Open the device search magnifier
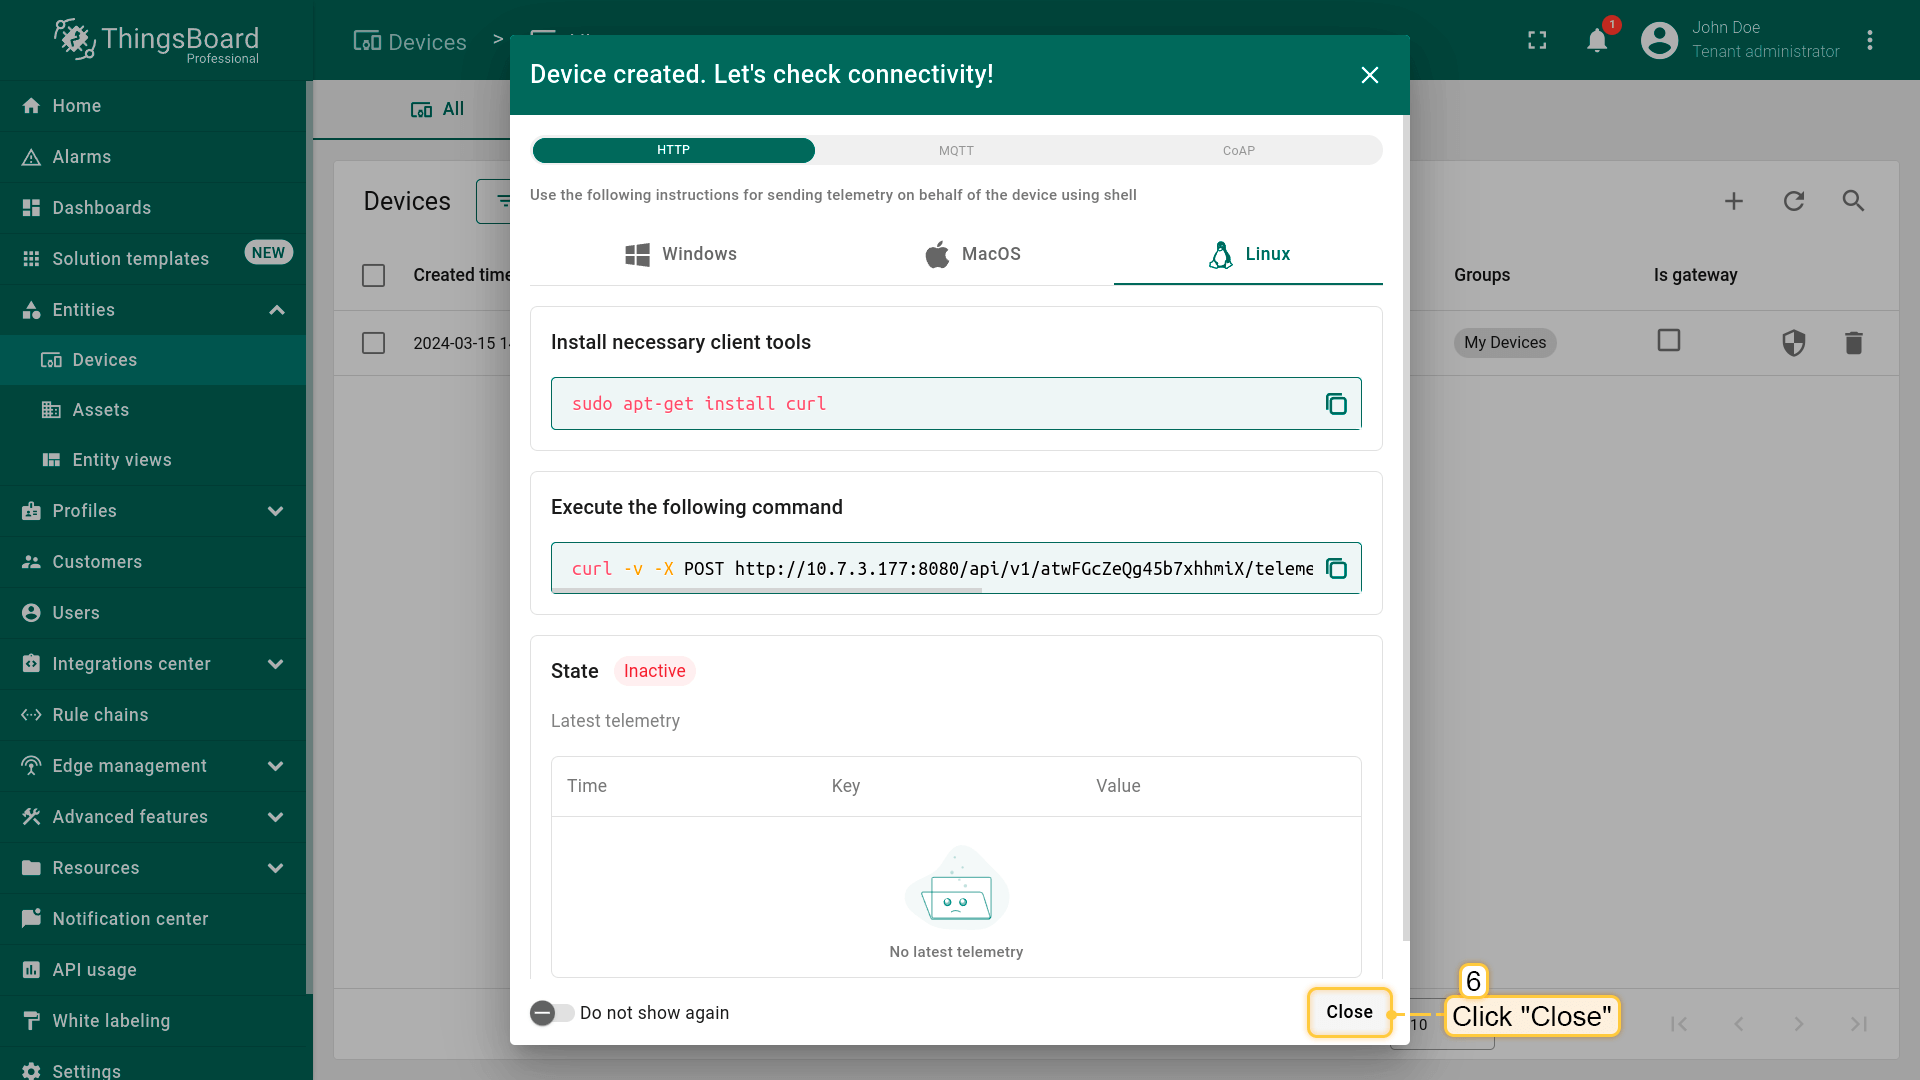Screen dimensions: 1920x1080 coord(1853,201)
